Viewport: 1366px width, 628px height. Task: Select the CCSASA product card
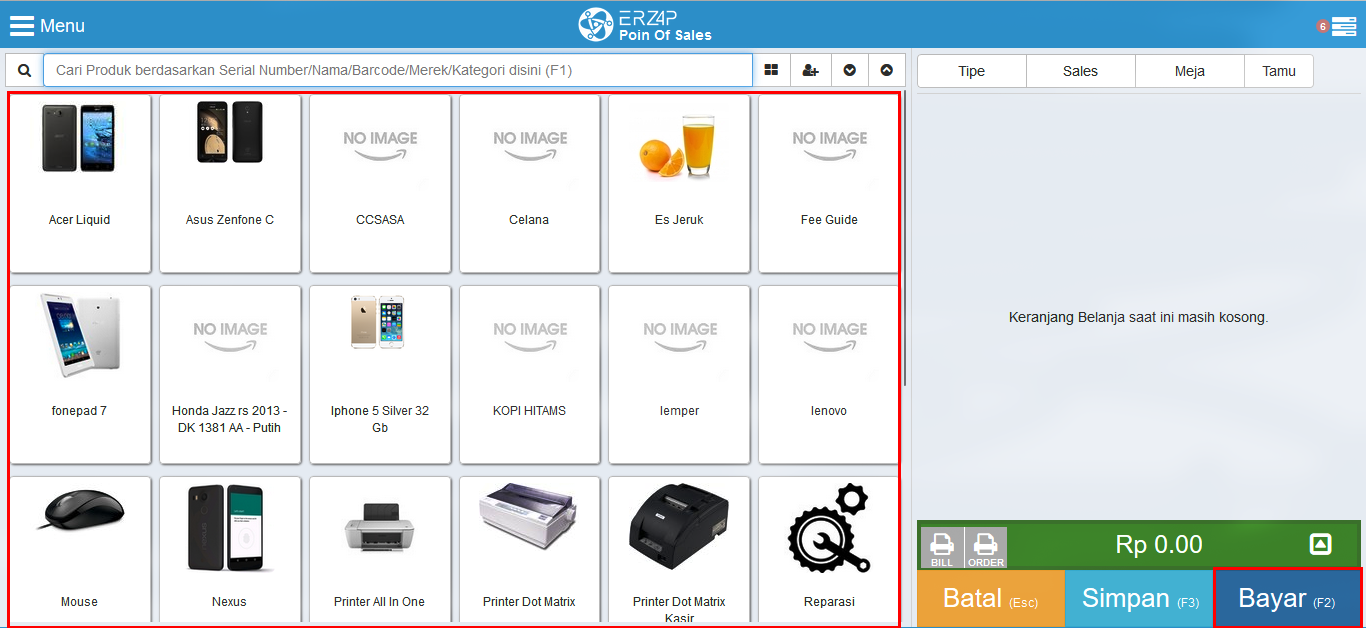[x=380, y=183]
